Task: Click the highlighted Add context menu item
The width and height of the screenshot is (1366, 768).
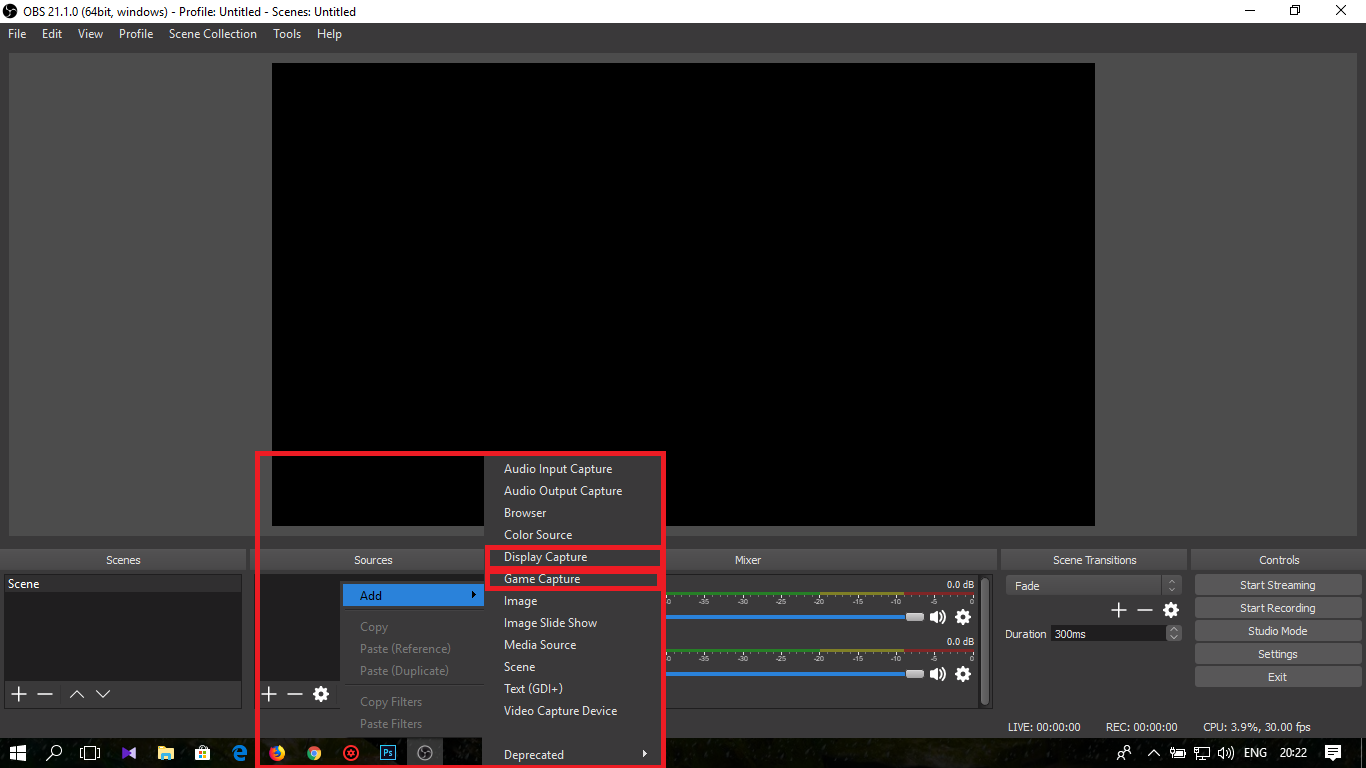Action: tap(413, 595)
